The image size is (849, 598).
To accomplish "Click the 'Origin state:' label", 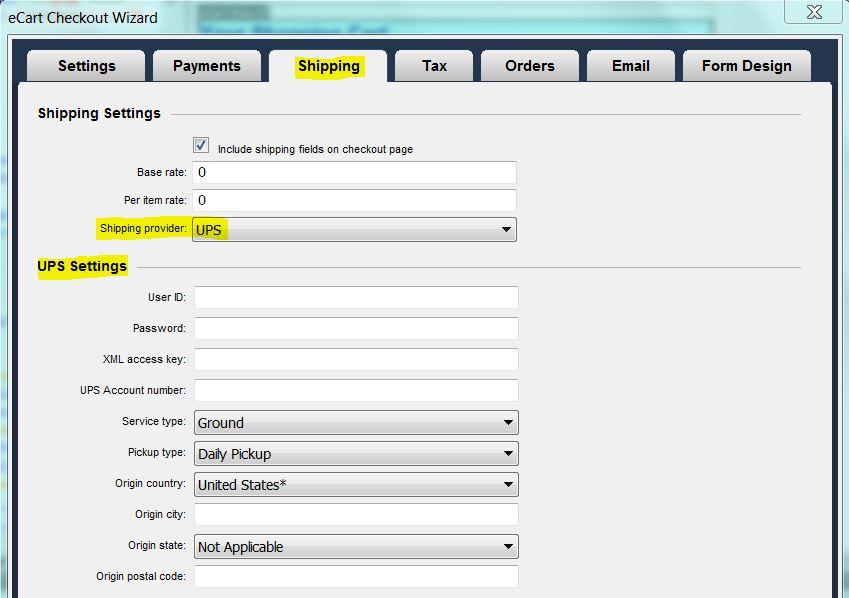I will [157, 545].
